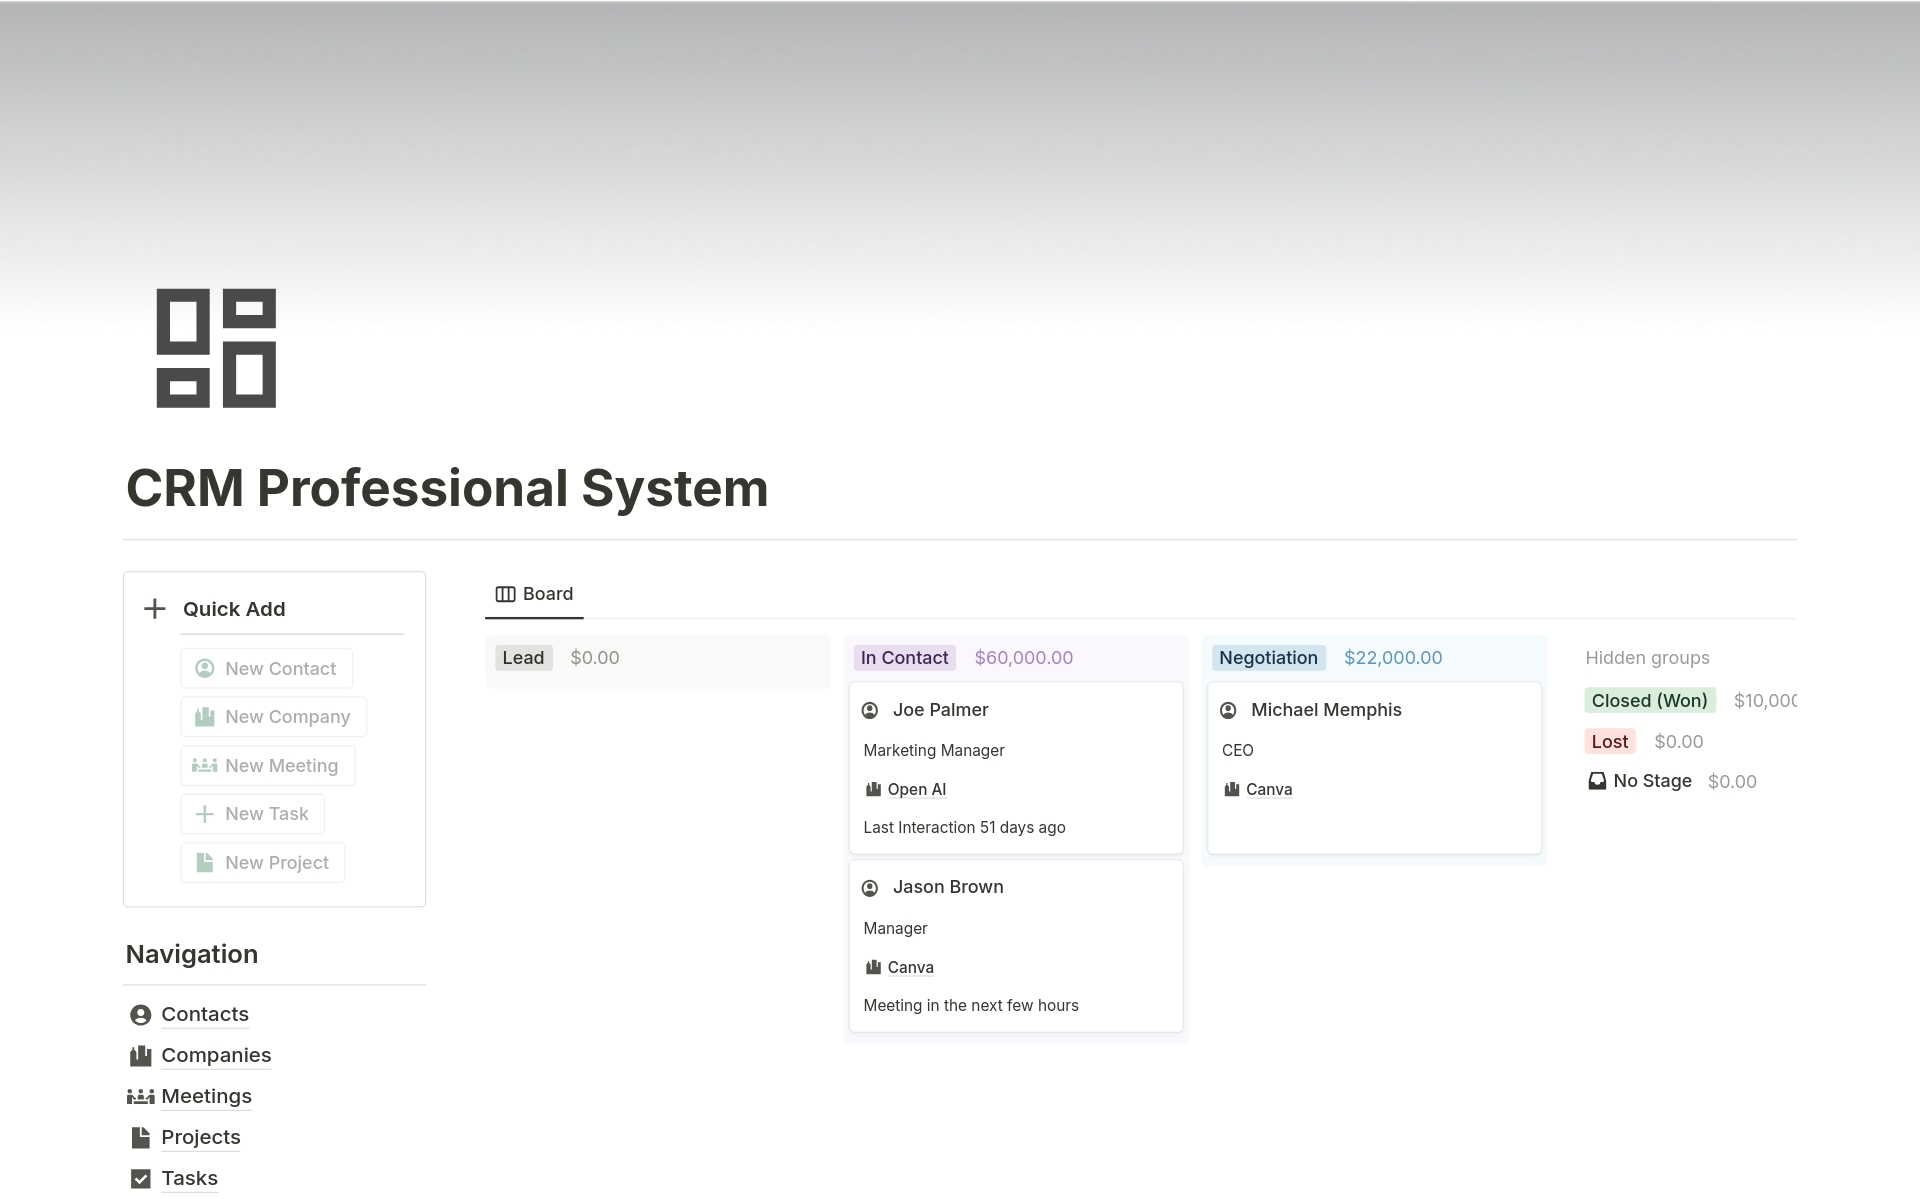The width and height of the screenshot is (1920, 1199).
Task: Toggle visibility of Lost group
Action: 1609,740
